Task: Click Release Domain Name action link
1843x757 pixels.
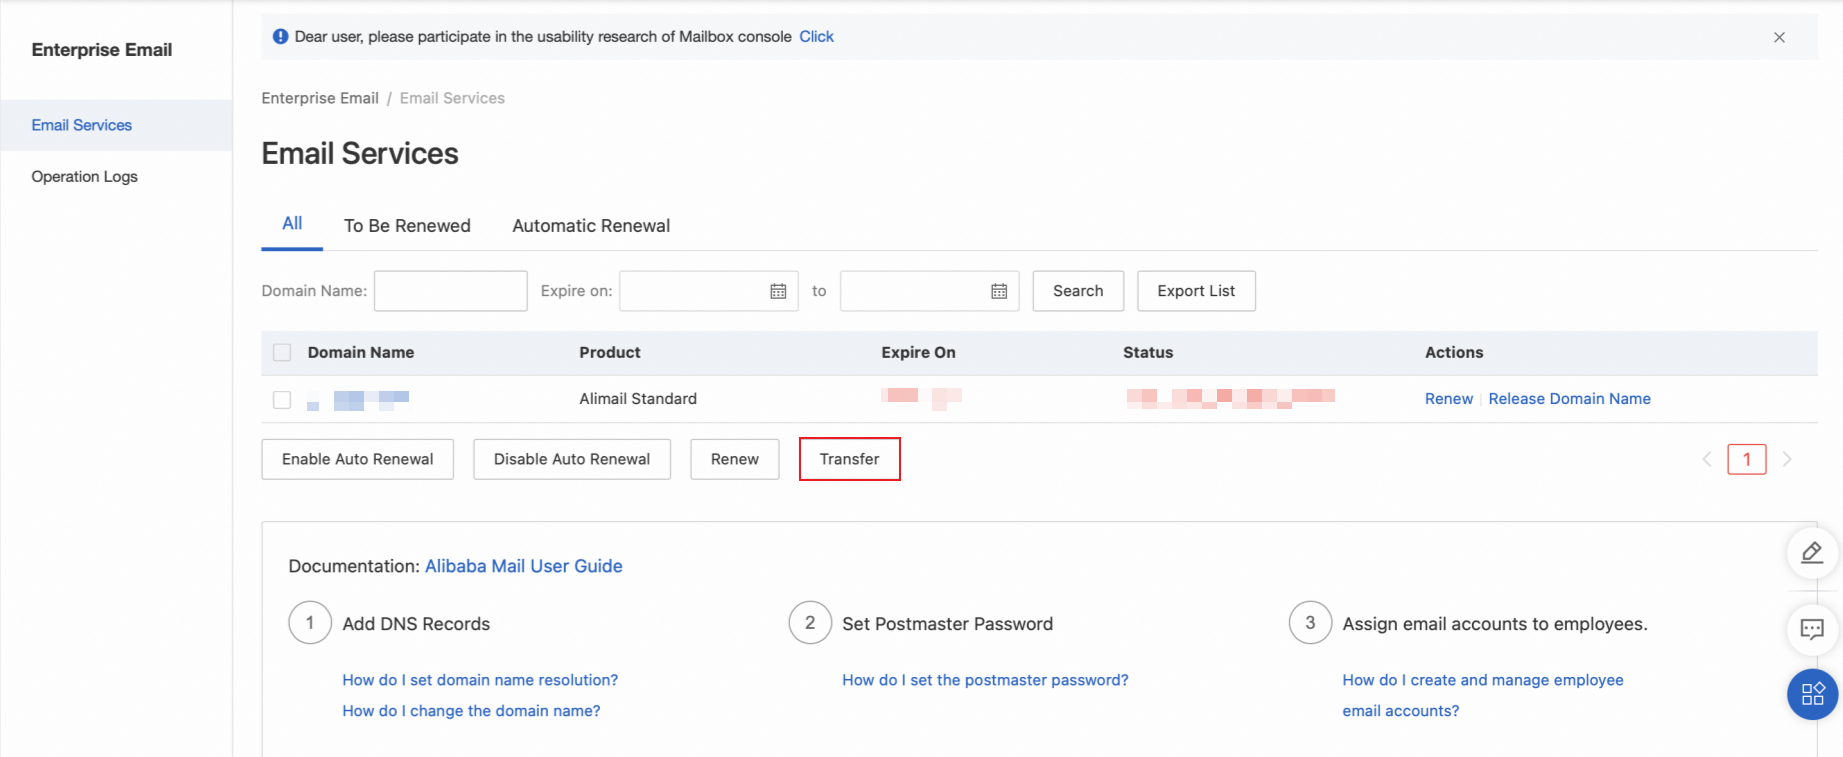Action: tap(1569, 399)
